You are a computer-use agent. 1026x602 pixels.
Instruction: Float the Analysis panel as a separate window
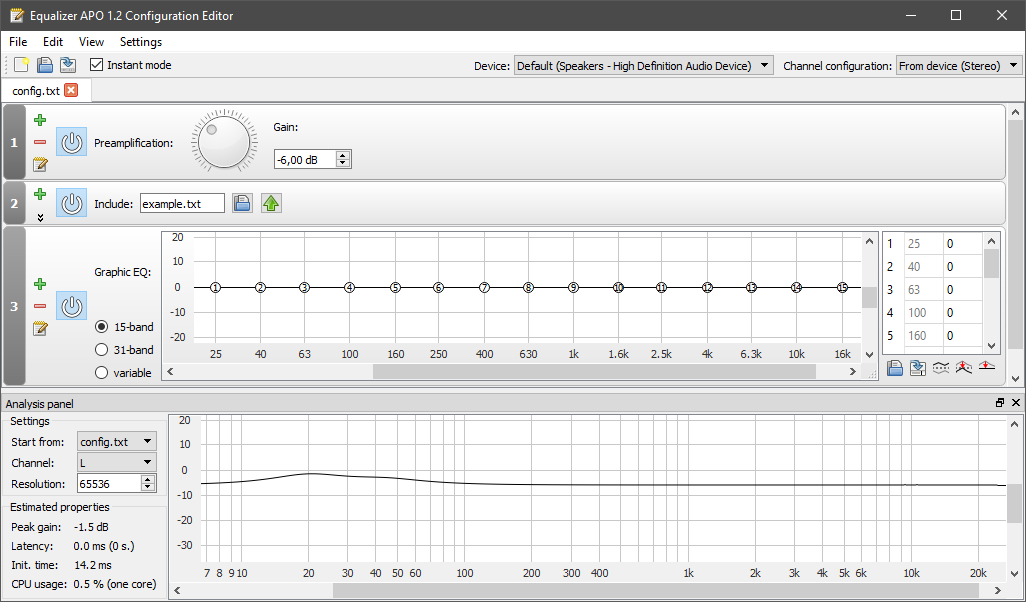(x=1000, y=403)
